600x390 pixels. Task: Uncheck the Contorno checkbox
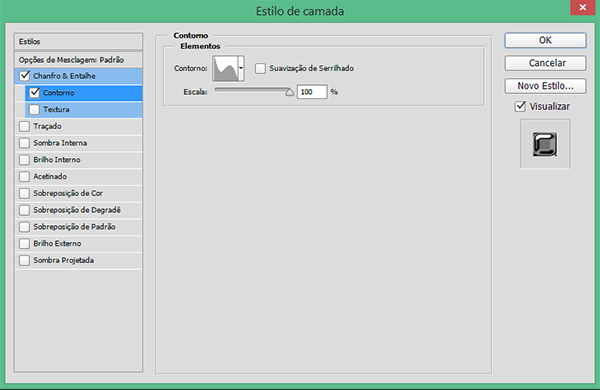[x=34, y=93]
